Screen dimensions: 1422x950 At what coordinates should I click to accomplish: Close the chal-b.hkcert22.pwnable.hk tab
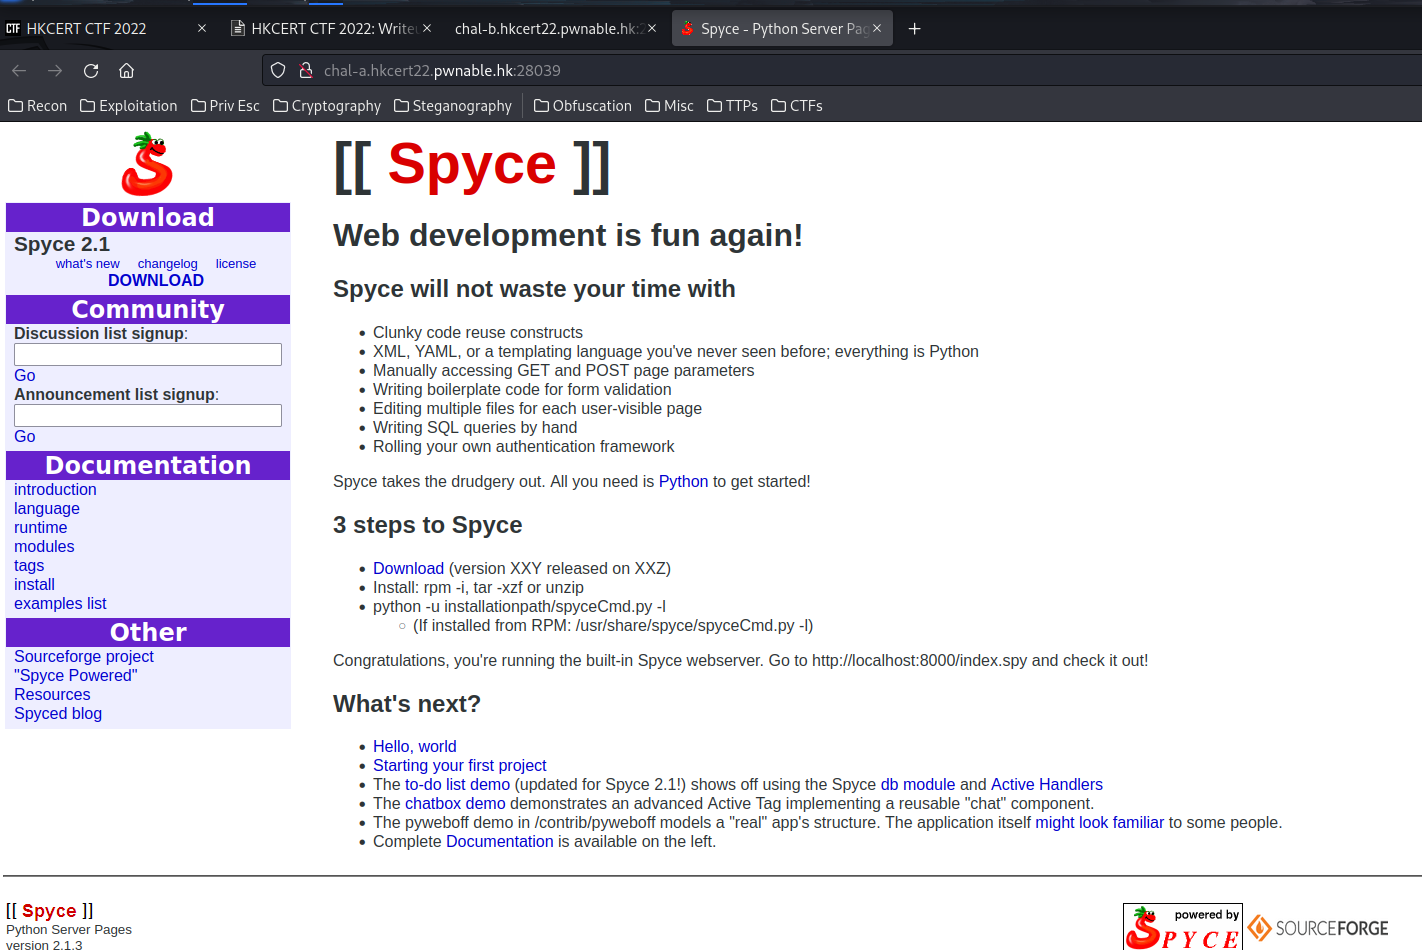[x=652, y=28]
